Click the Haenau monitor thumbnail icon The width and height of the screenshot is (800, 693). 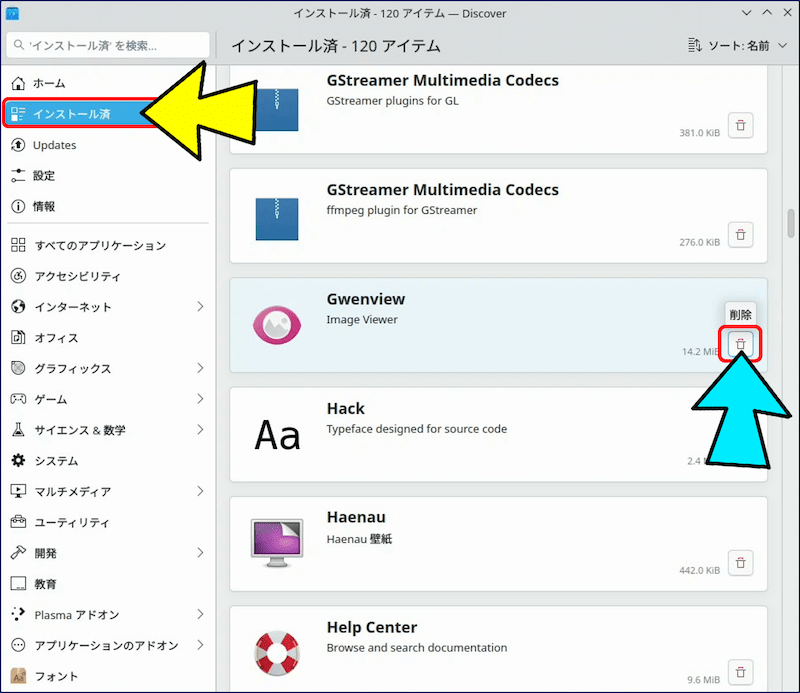point(277,544)
